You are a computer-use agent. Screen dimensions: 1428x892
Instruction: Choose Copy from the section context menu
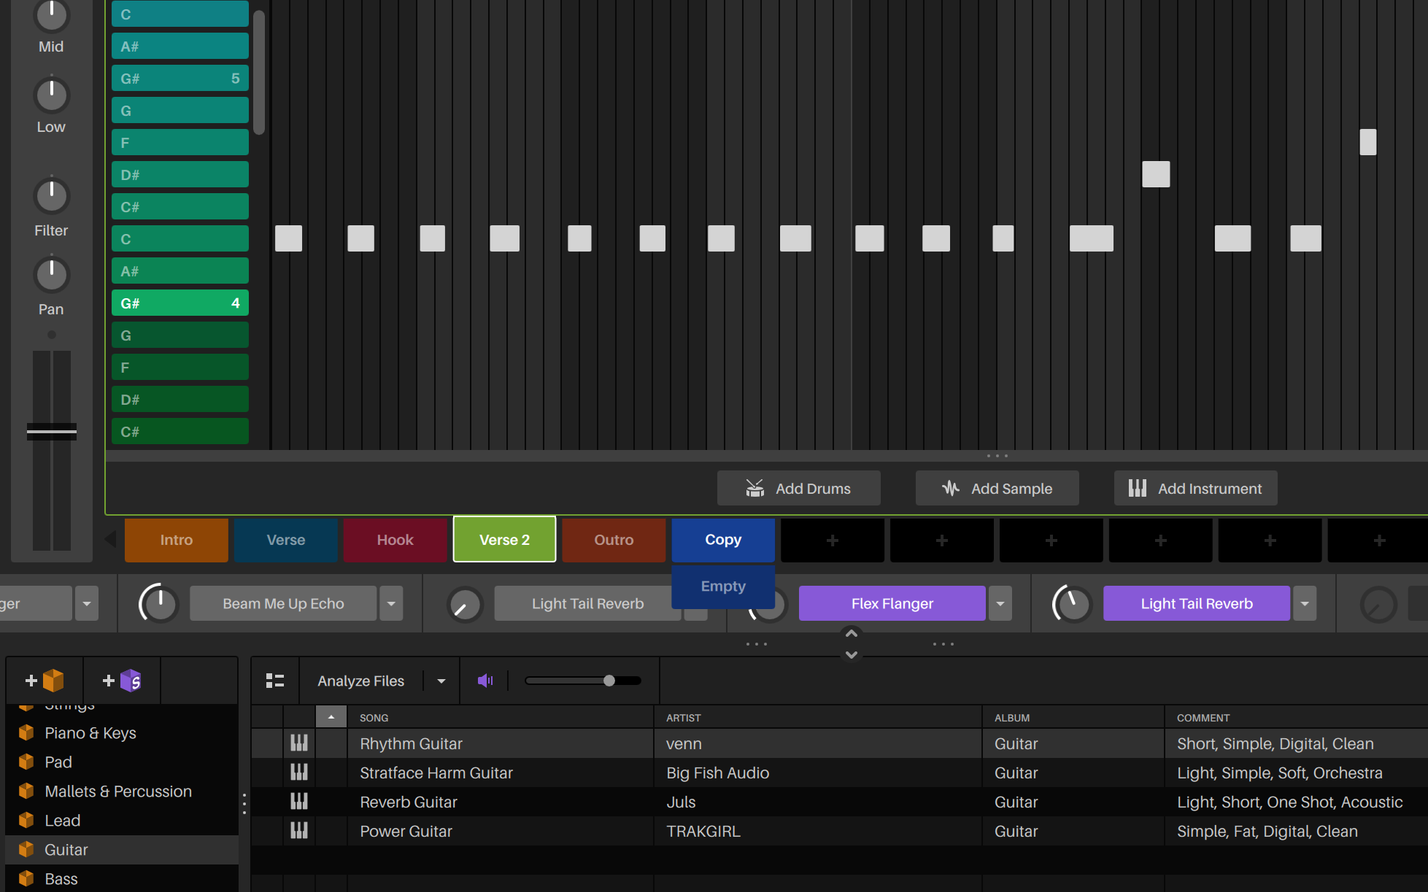tap(722, 539)
